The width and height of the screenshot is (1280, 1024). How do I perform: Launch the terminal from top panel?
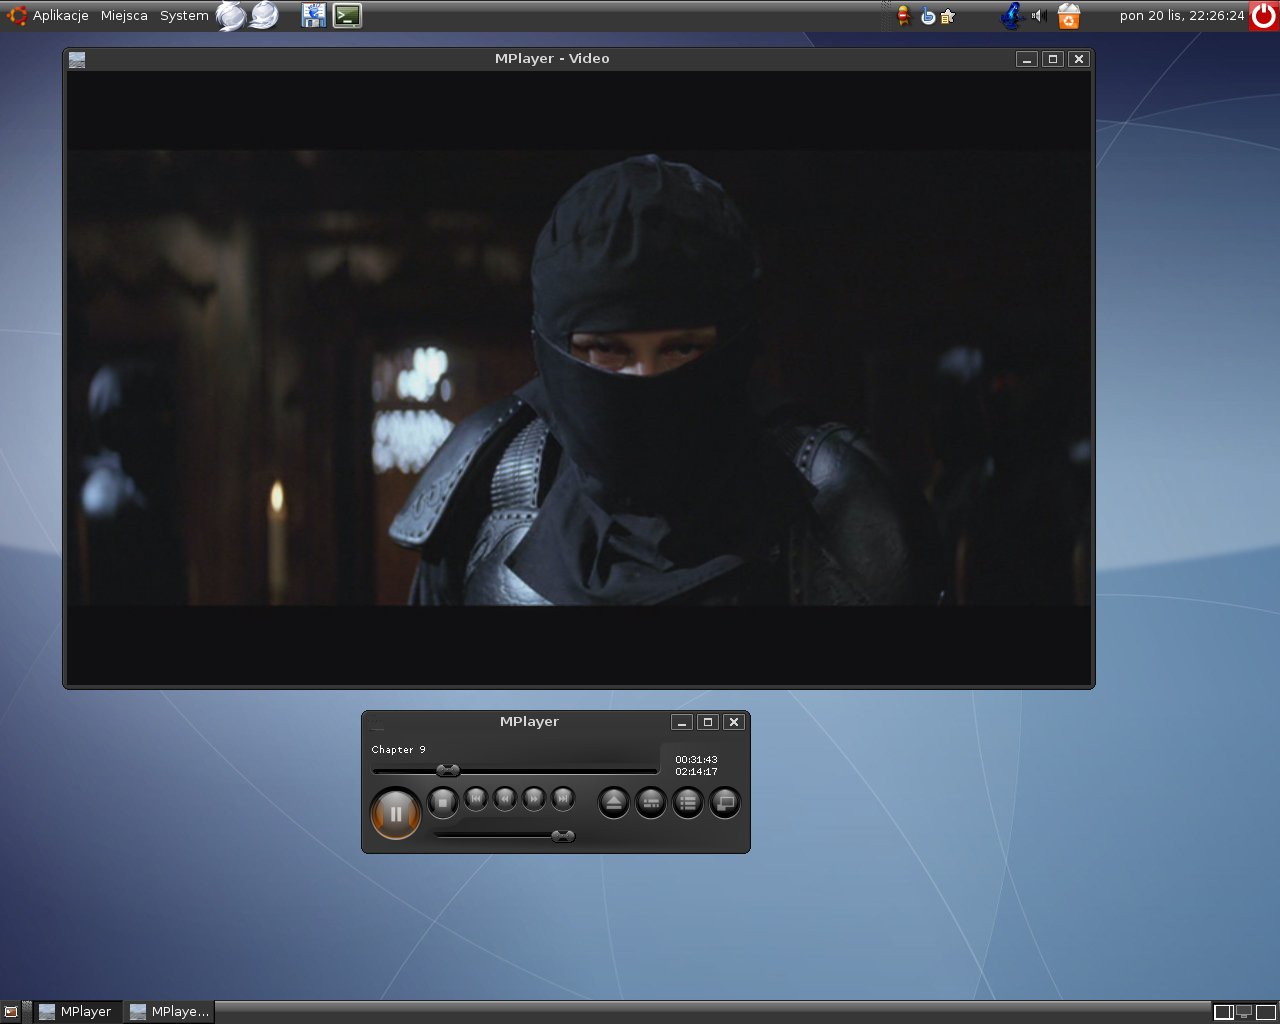[x=347, y=15]
